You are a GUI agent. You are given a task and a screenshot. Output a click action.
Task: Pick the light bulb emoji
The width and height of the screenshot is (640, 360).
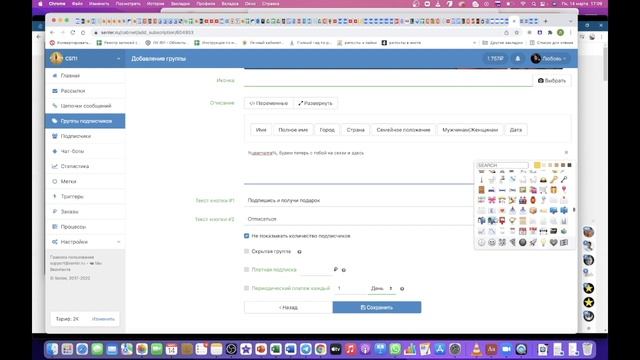[x=543, y=242]
